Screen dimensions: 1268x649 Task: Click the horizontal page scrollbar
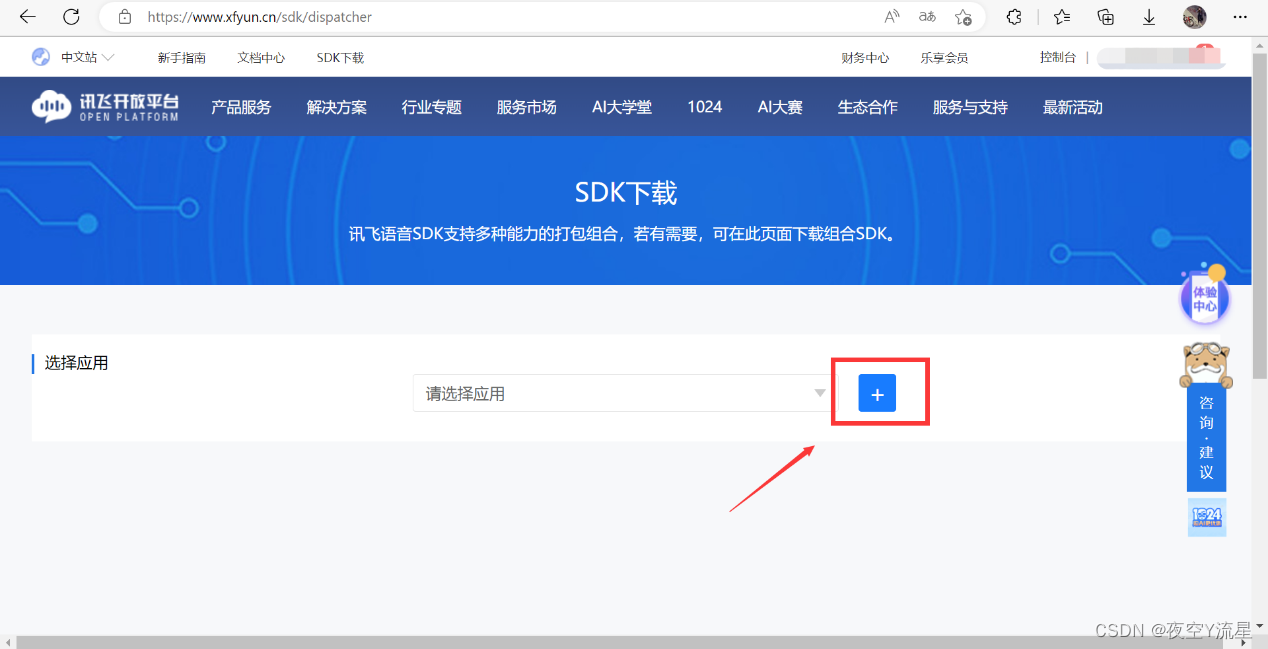[x=618, y=641]
